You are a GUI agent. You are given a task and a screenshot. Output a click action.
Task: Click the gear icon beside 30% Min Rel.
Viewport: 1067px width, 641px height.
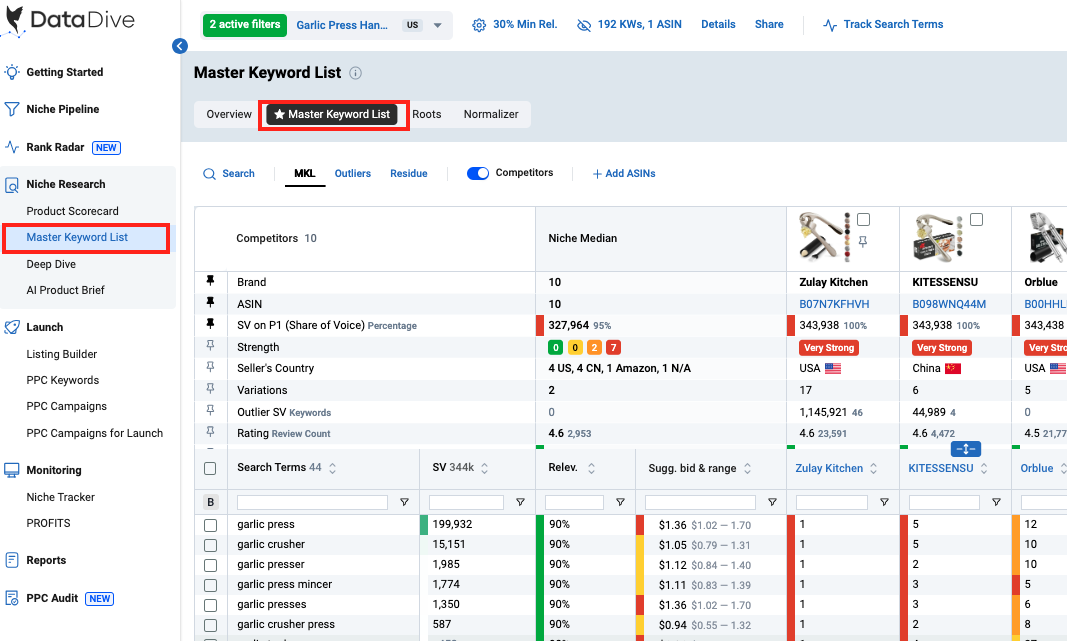coord(479,25)
